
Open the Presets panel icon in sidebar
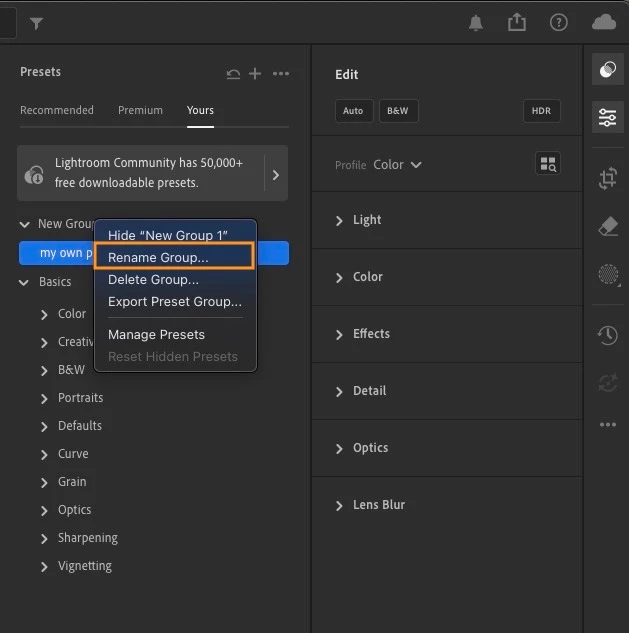pos(608,69)
